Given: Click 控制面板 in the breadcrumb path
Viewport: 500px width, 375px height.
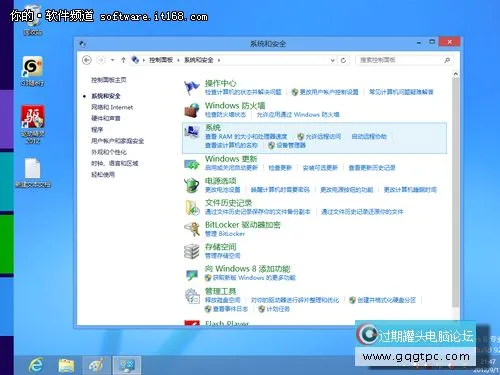Looking at the screenshot, I should click(x=161, y=60).
